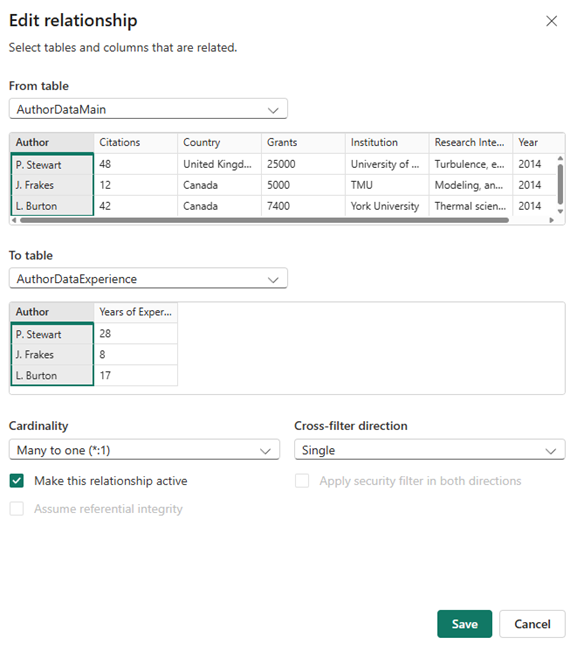Click P. Stewart in the From table
This screenshot has width=577, height=651.
point(52,165)
